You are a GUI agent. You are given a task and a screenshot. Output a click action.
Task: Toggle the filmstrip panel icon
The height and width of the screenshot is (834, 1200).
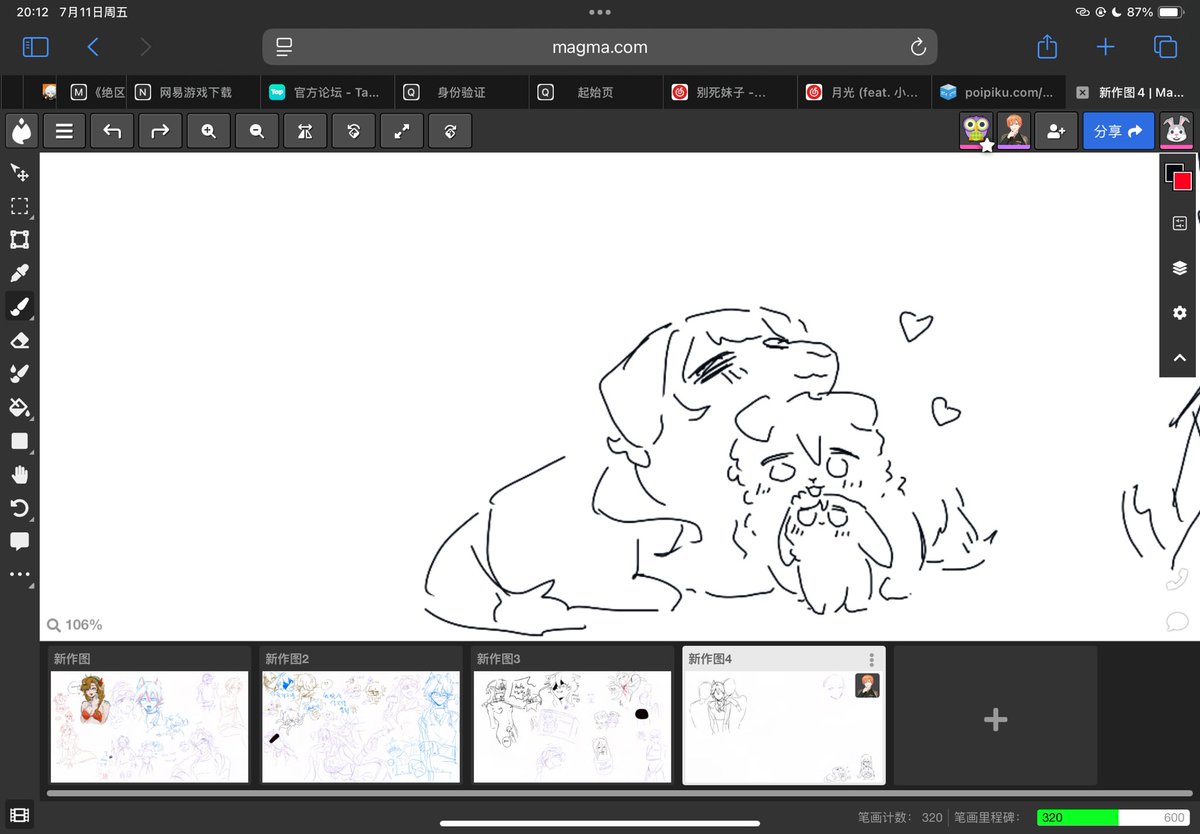coord(19,816)
